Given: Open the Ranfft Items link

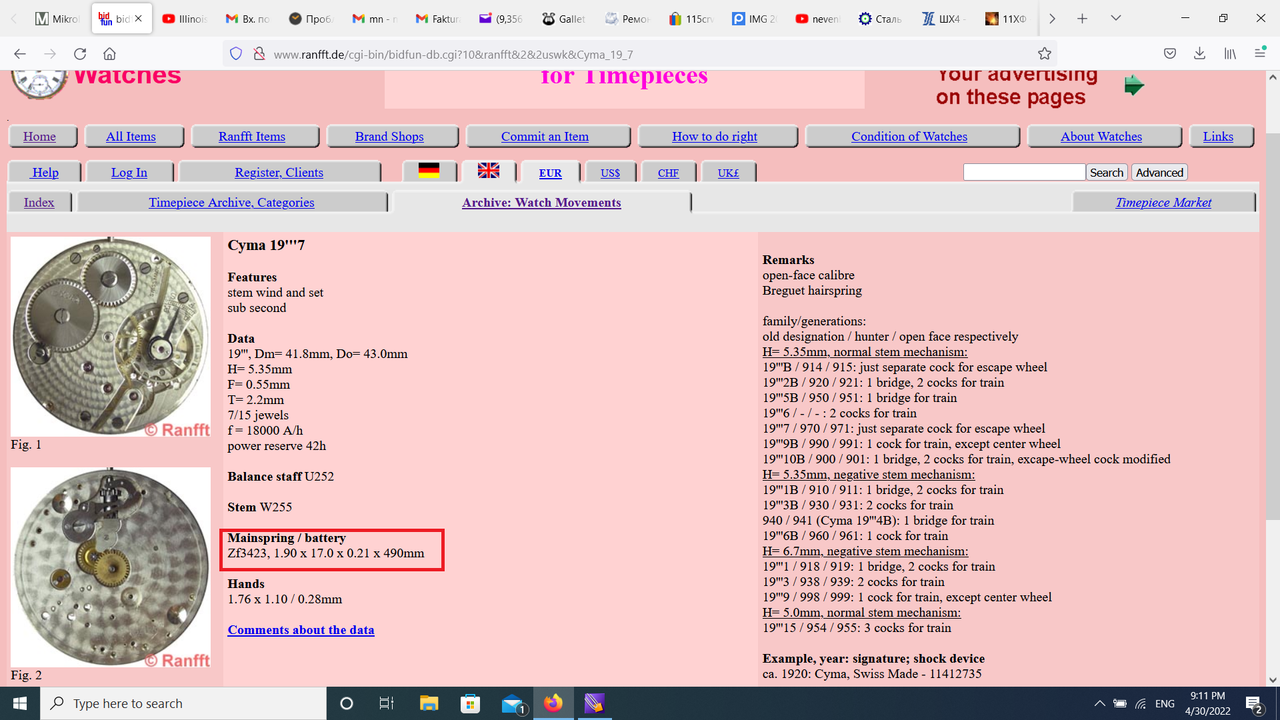Looking at the screenshot, I should 252,136.
